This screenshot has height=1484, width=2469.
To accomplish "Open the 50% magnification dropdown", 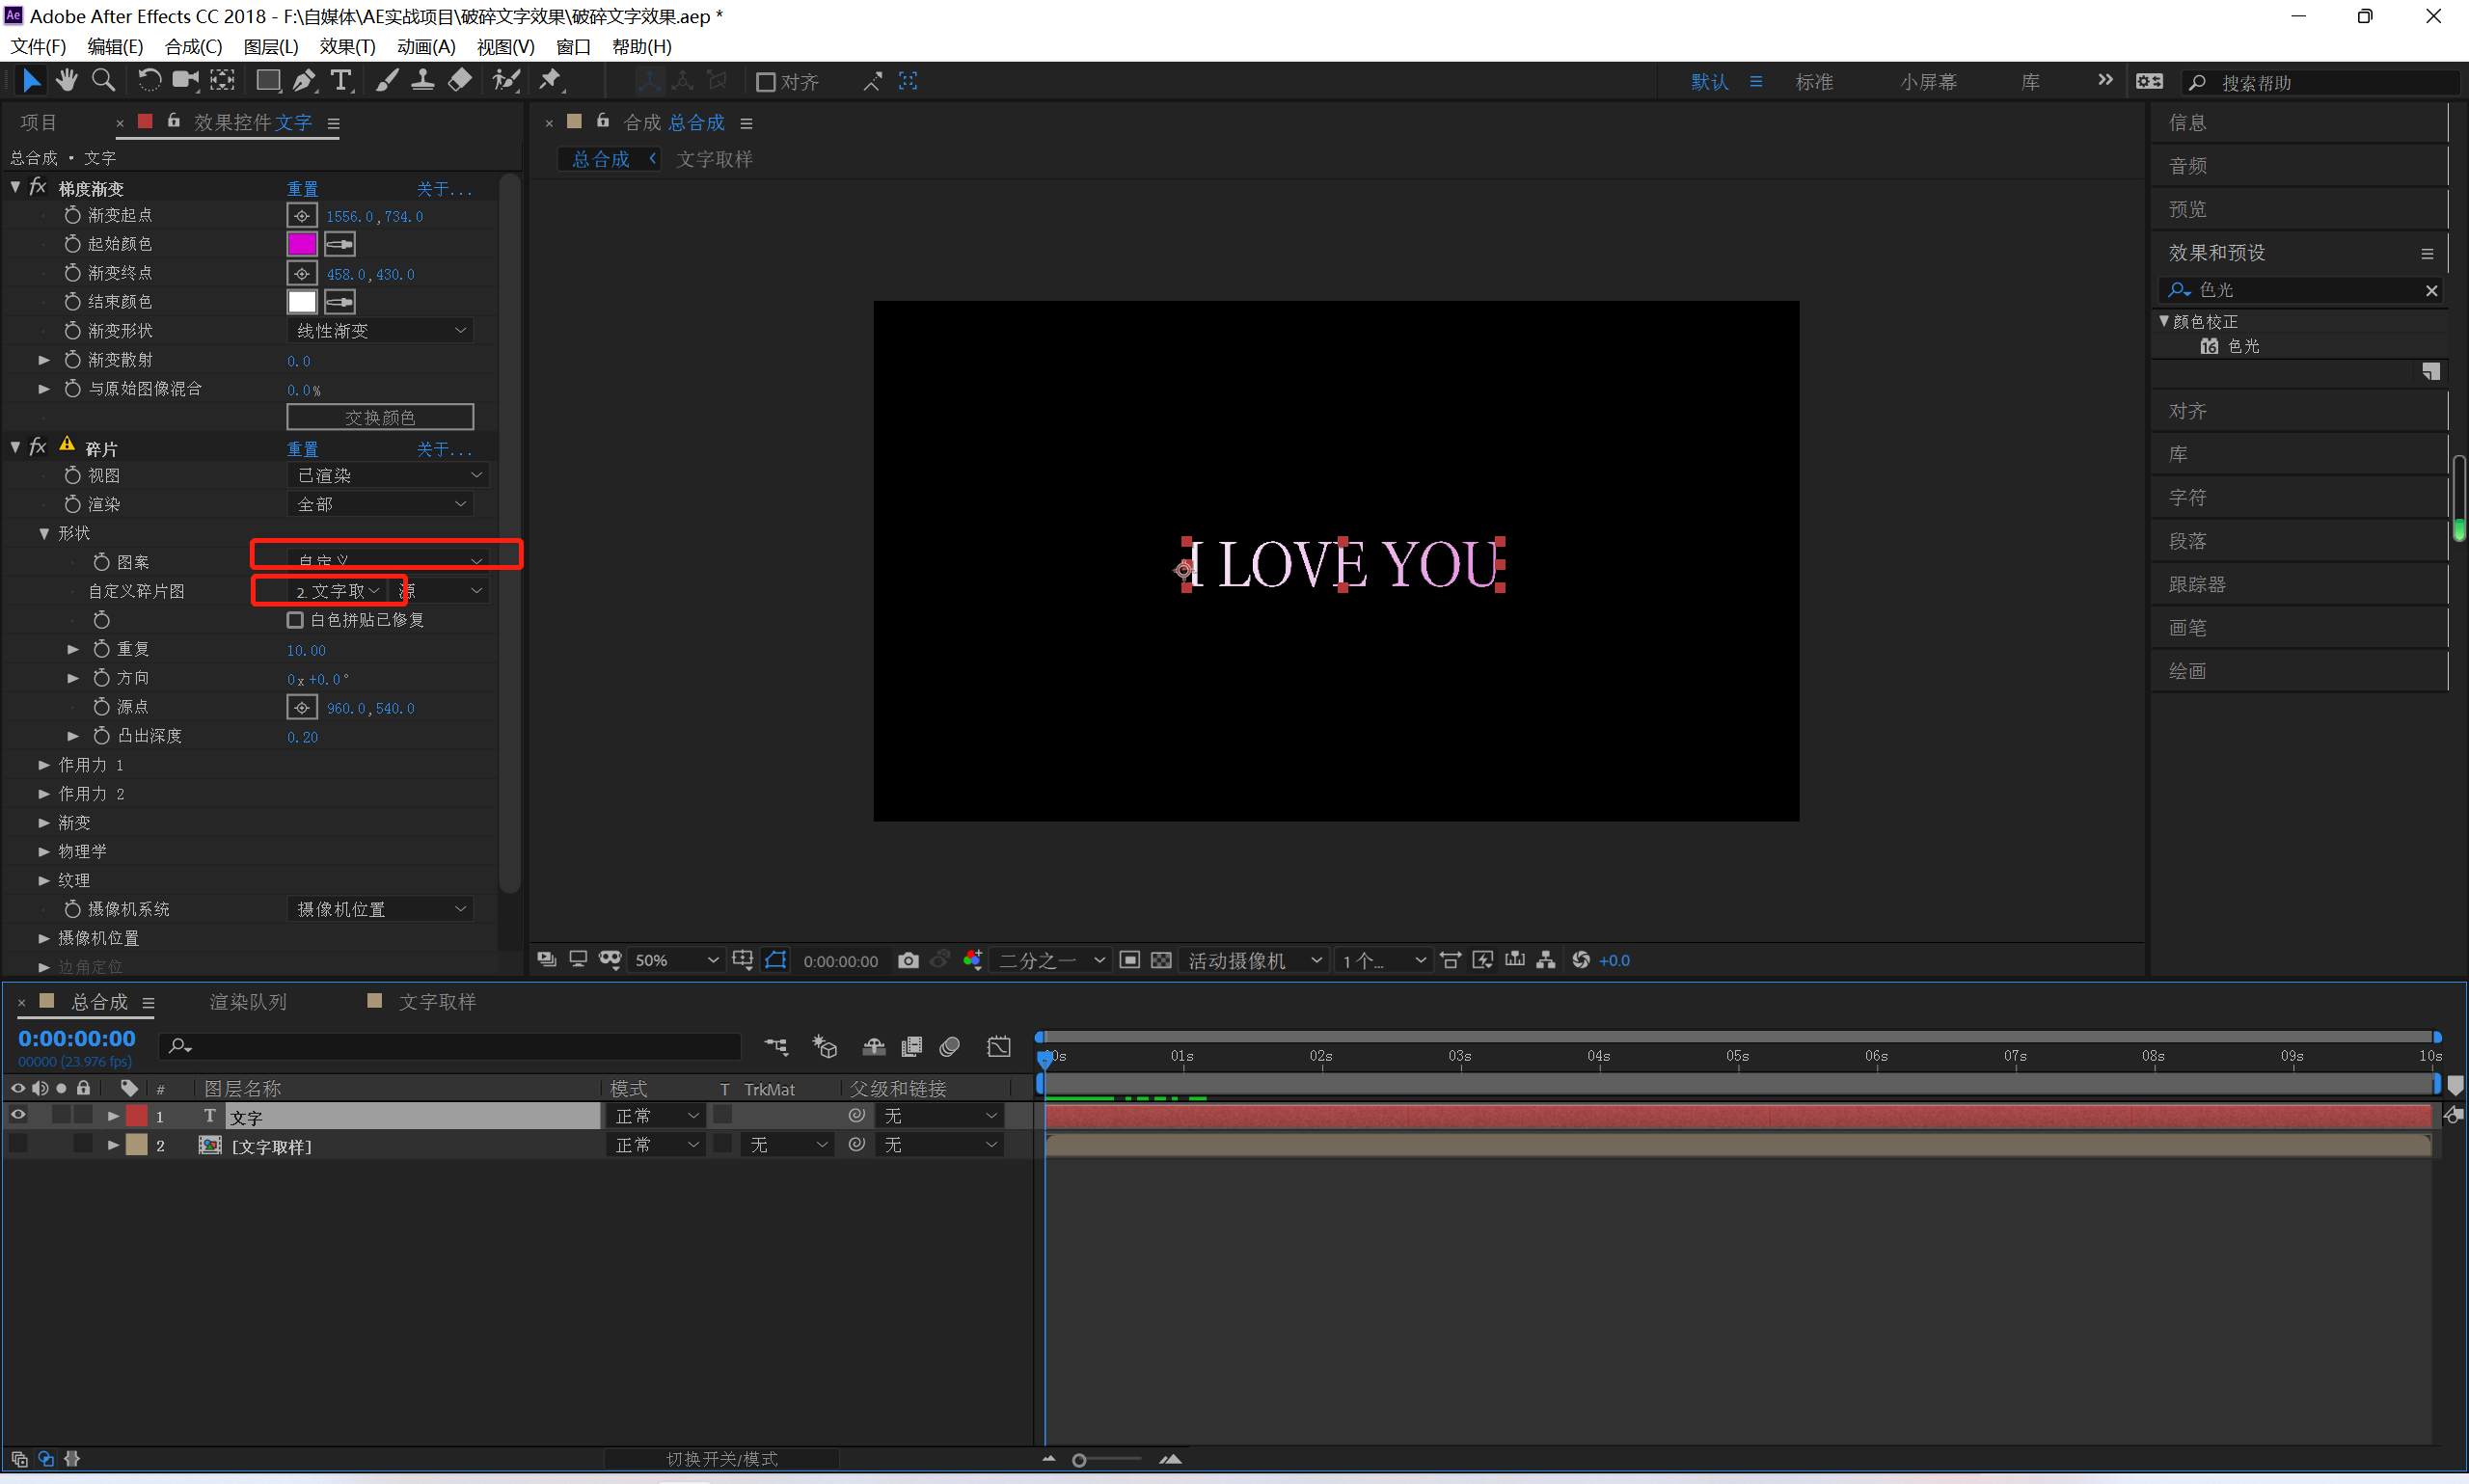I will click(x=676, y=960).
